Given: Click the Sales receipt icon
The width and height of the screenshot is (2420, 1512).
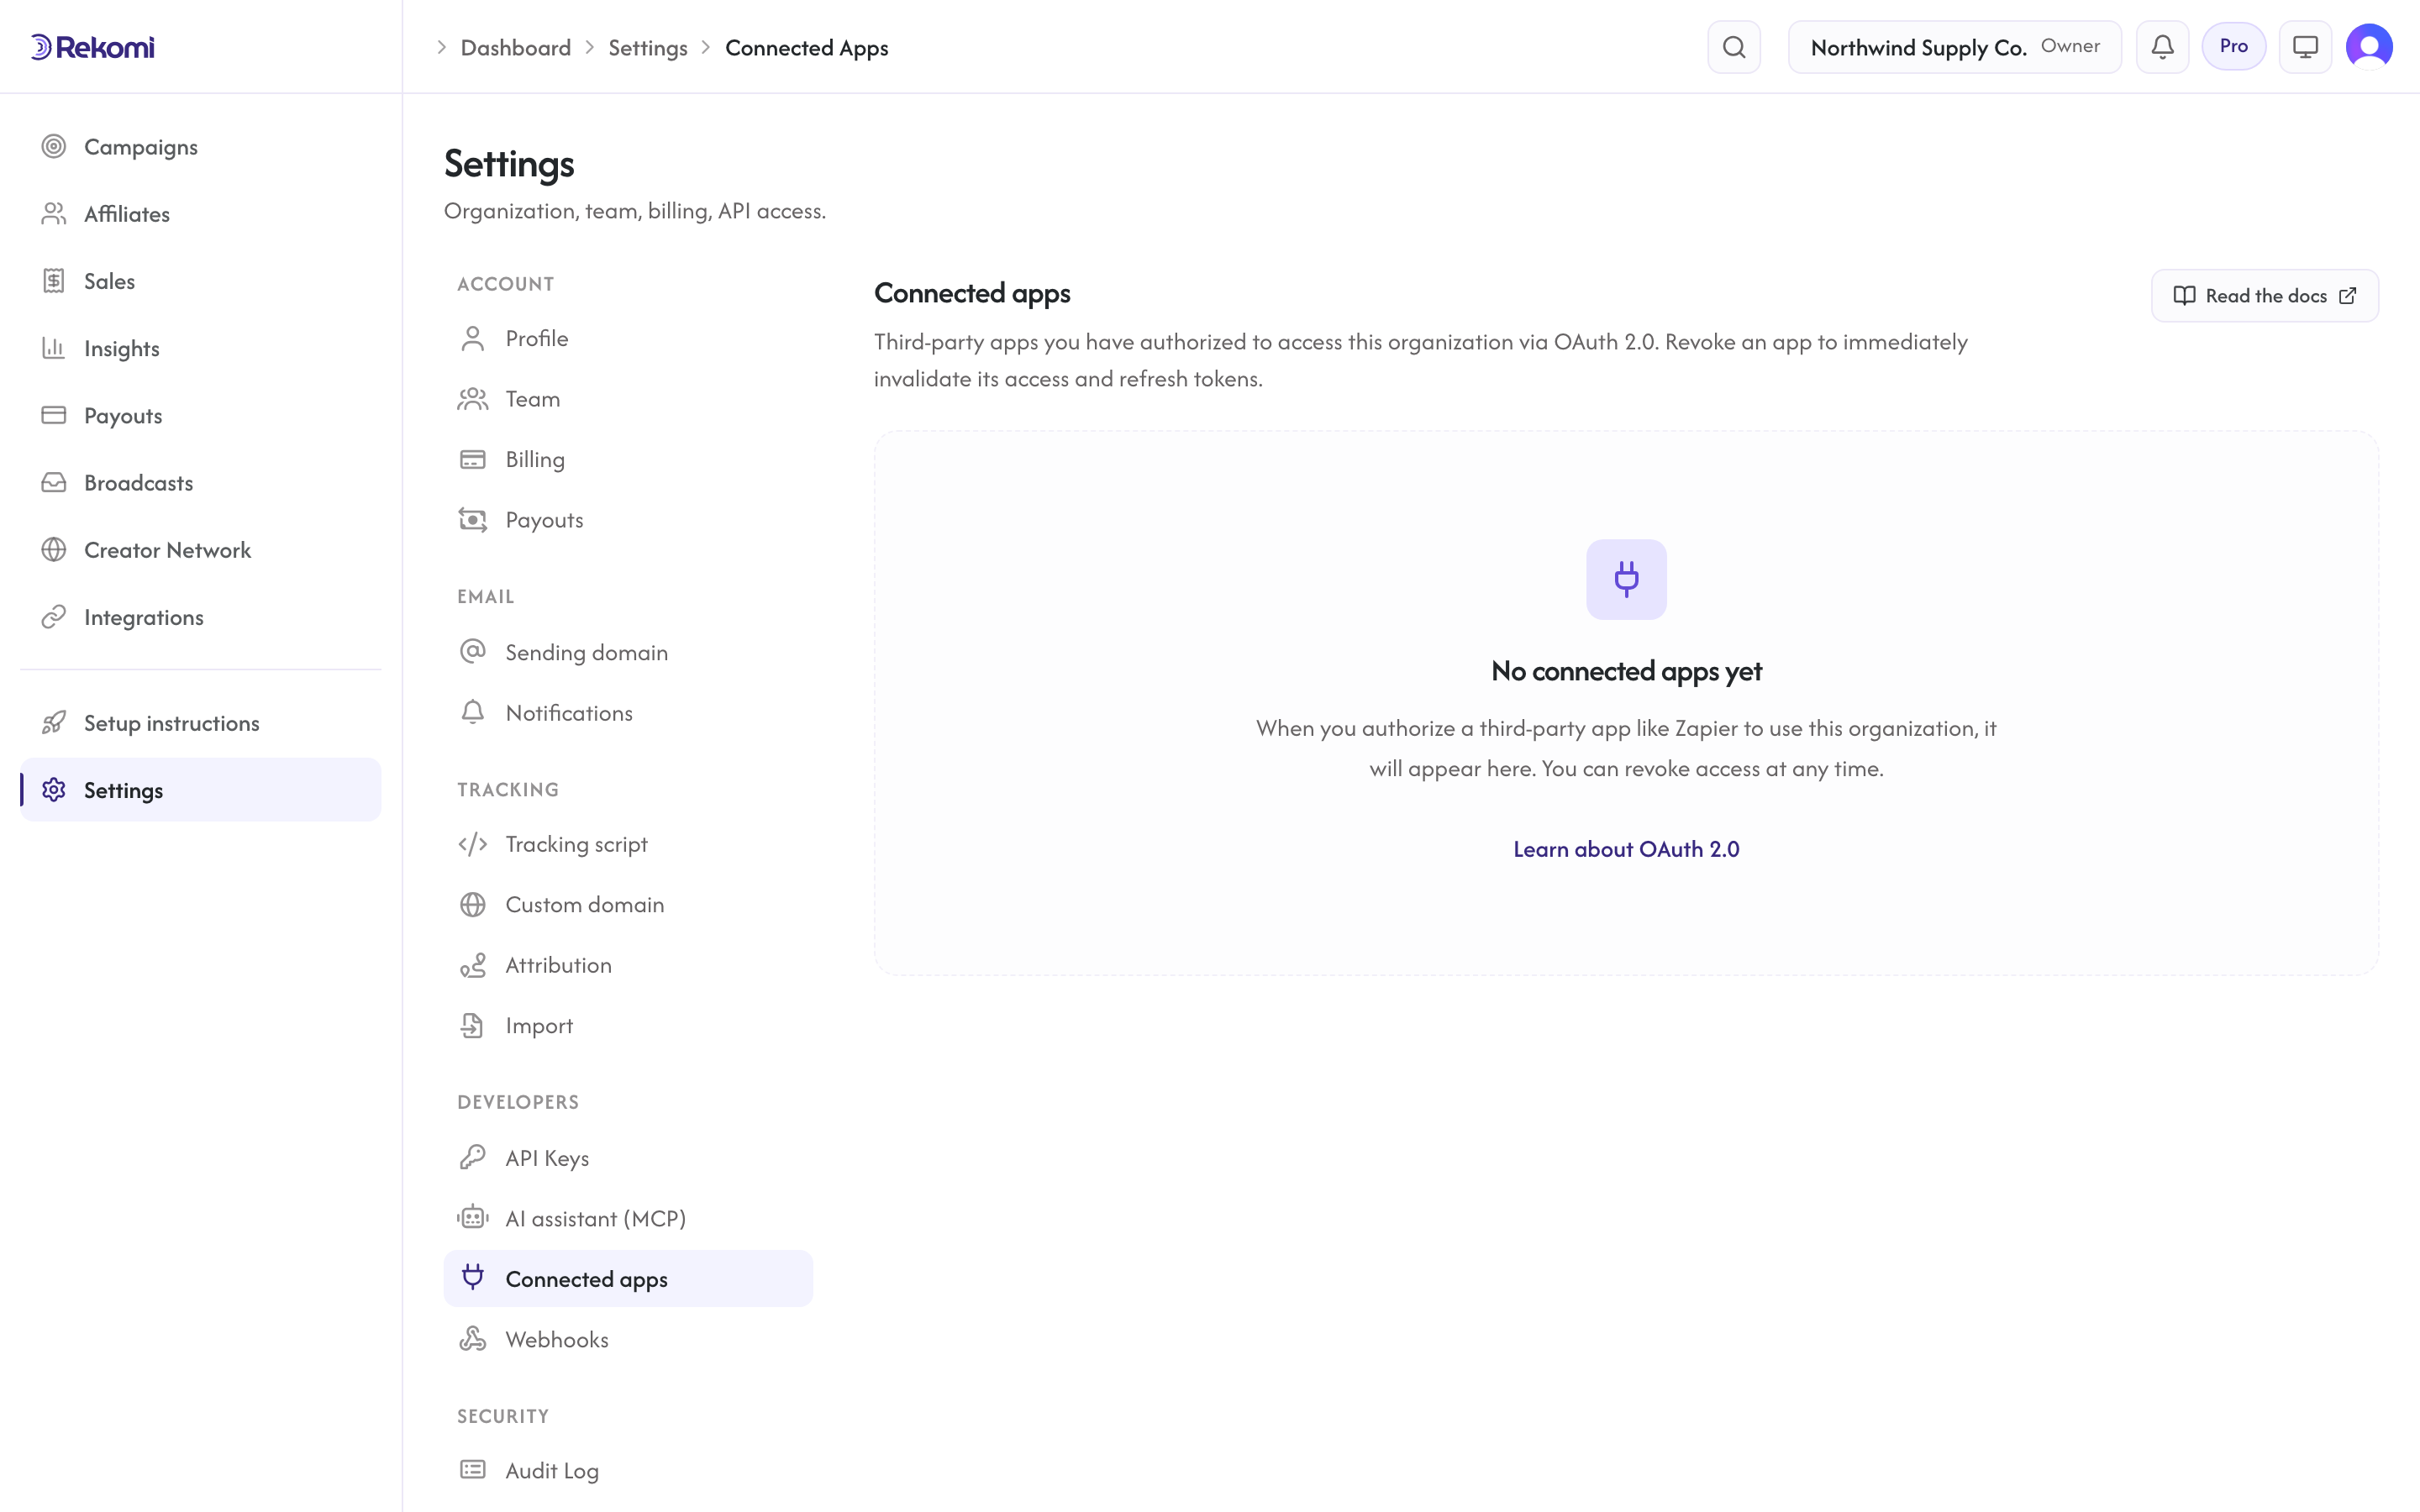Looking at the screenshot, I should tap(54, 281).
